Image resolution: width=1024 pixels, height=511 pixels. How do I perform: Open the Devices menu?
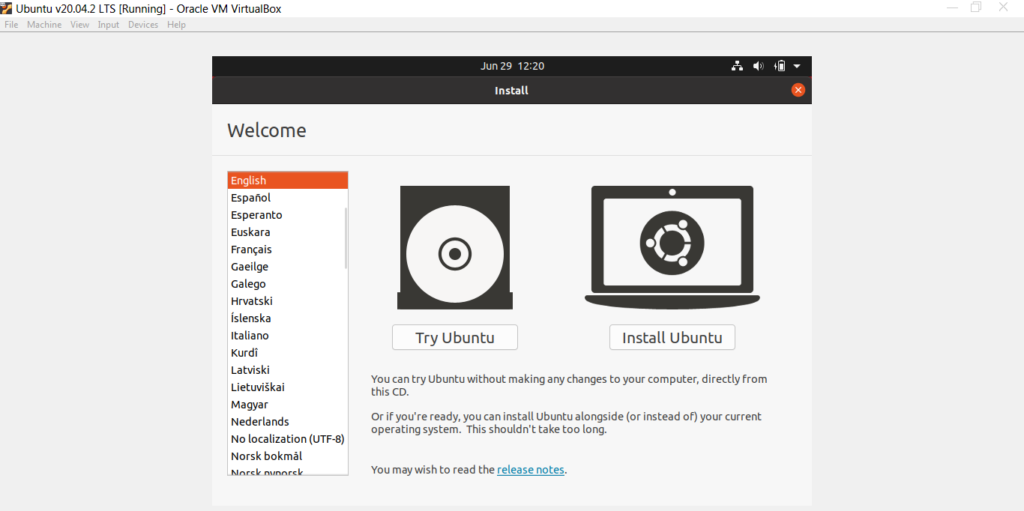point(143,25)
